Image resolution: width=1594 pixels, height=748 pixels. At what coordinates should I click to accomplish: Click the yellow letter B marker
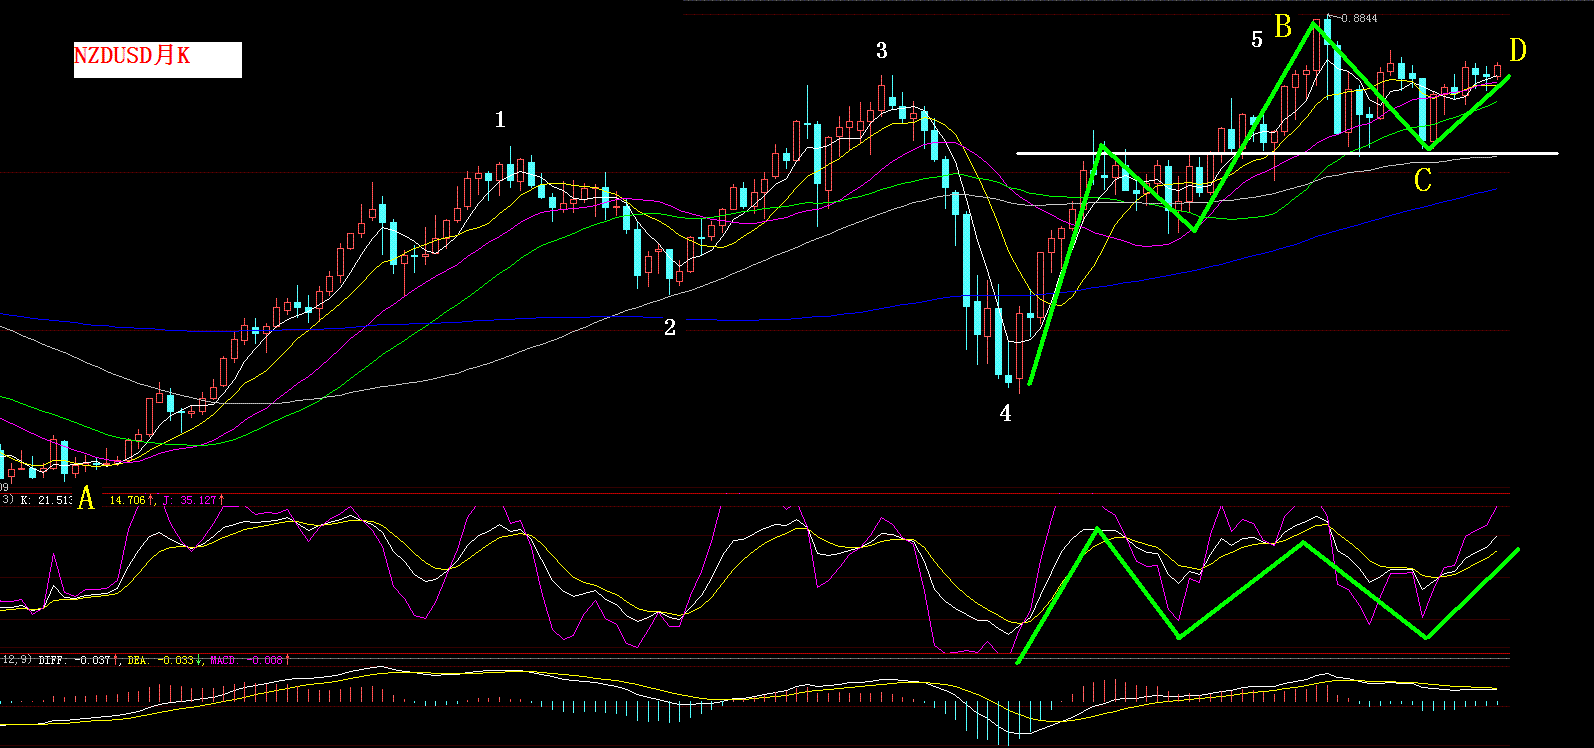pyautogui.click(x=1283, y=26)
